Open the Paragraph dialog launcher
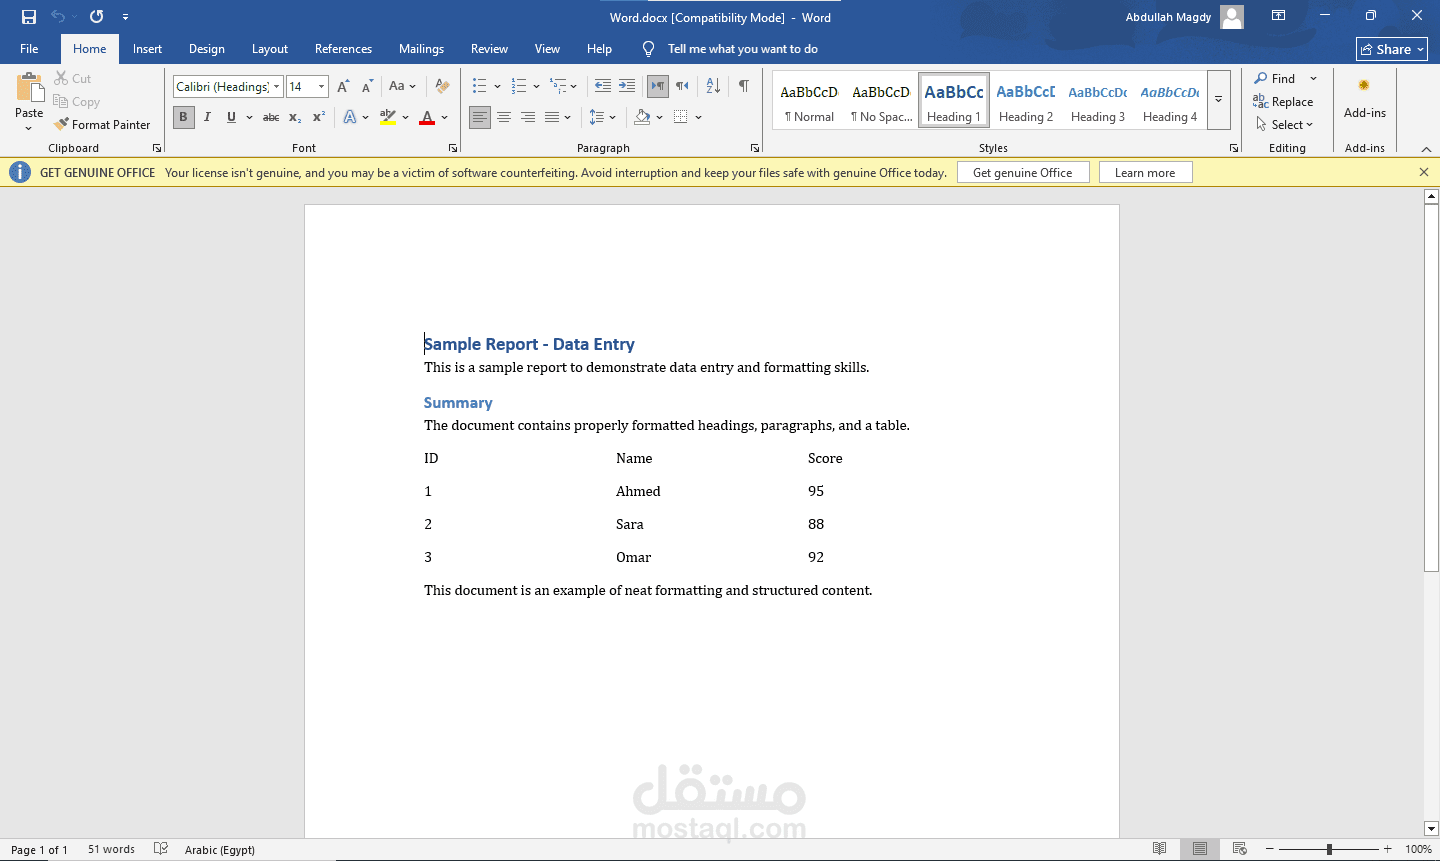 [x=755, y=148]
